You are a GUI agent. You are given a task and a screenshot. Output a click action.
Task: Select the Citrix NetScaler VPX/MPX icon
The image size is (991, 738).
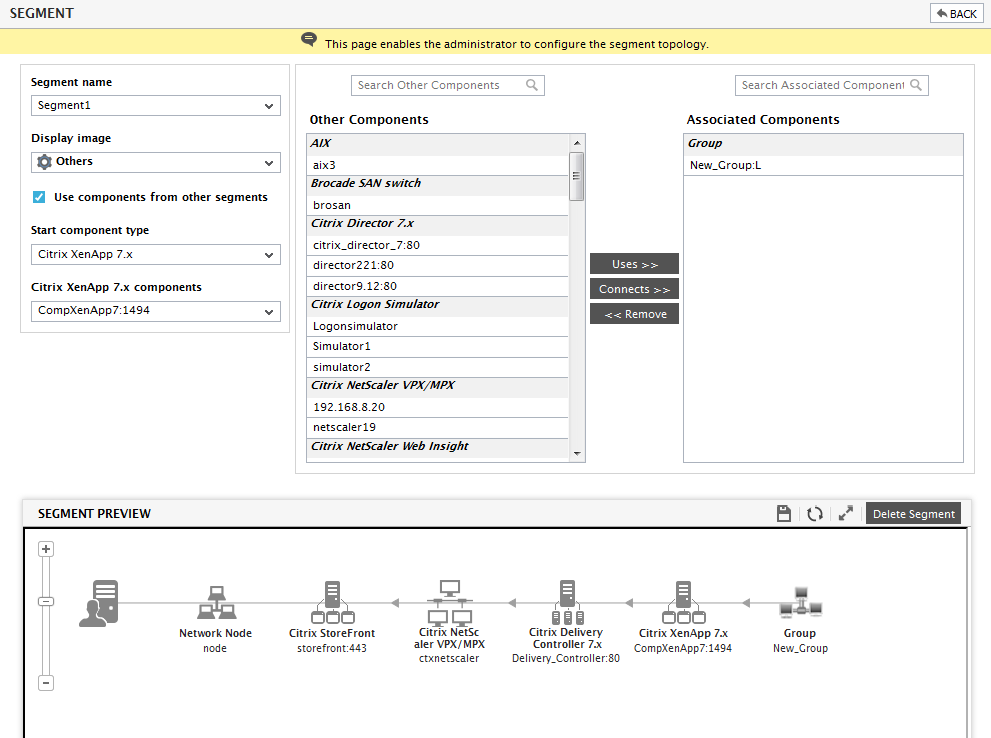click(x=449, y=602)
